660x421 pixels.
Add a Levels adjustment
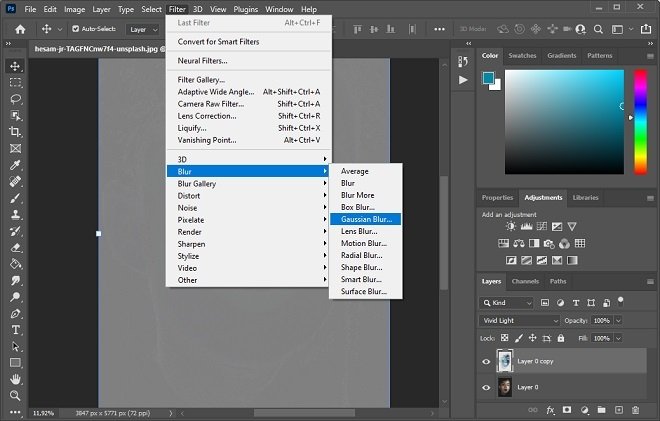[526, 226]
